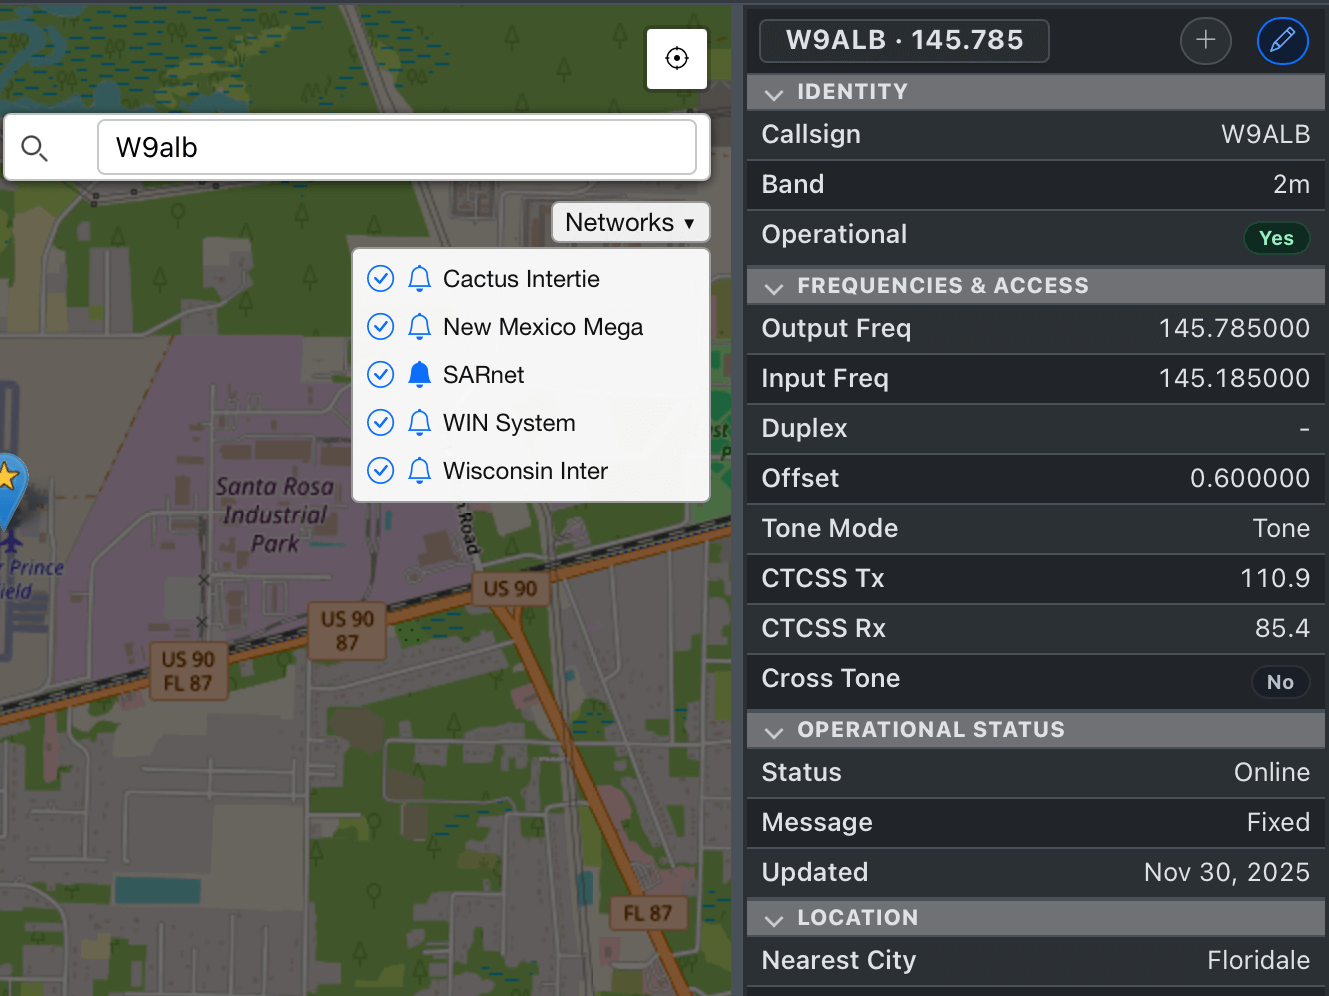Click the plus add button in header
This screenshot has width=1329, height=996.
pos(1205,40)
